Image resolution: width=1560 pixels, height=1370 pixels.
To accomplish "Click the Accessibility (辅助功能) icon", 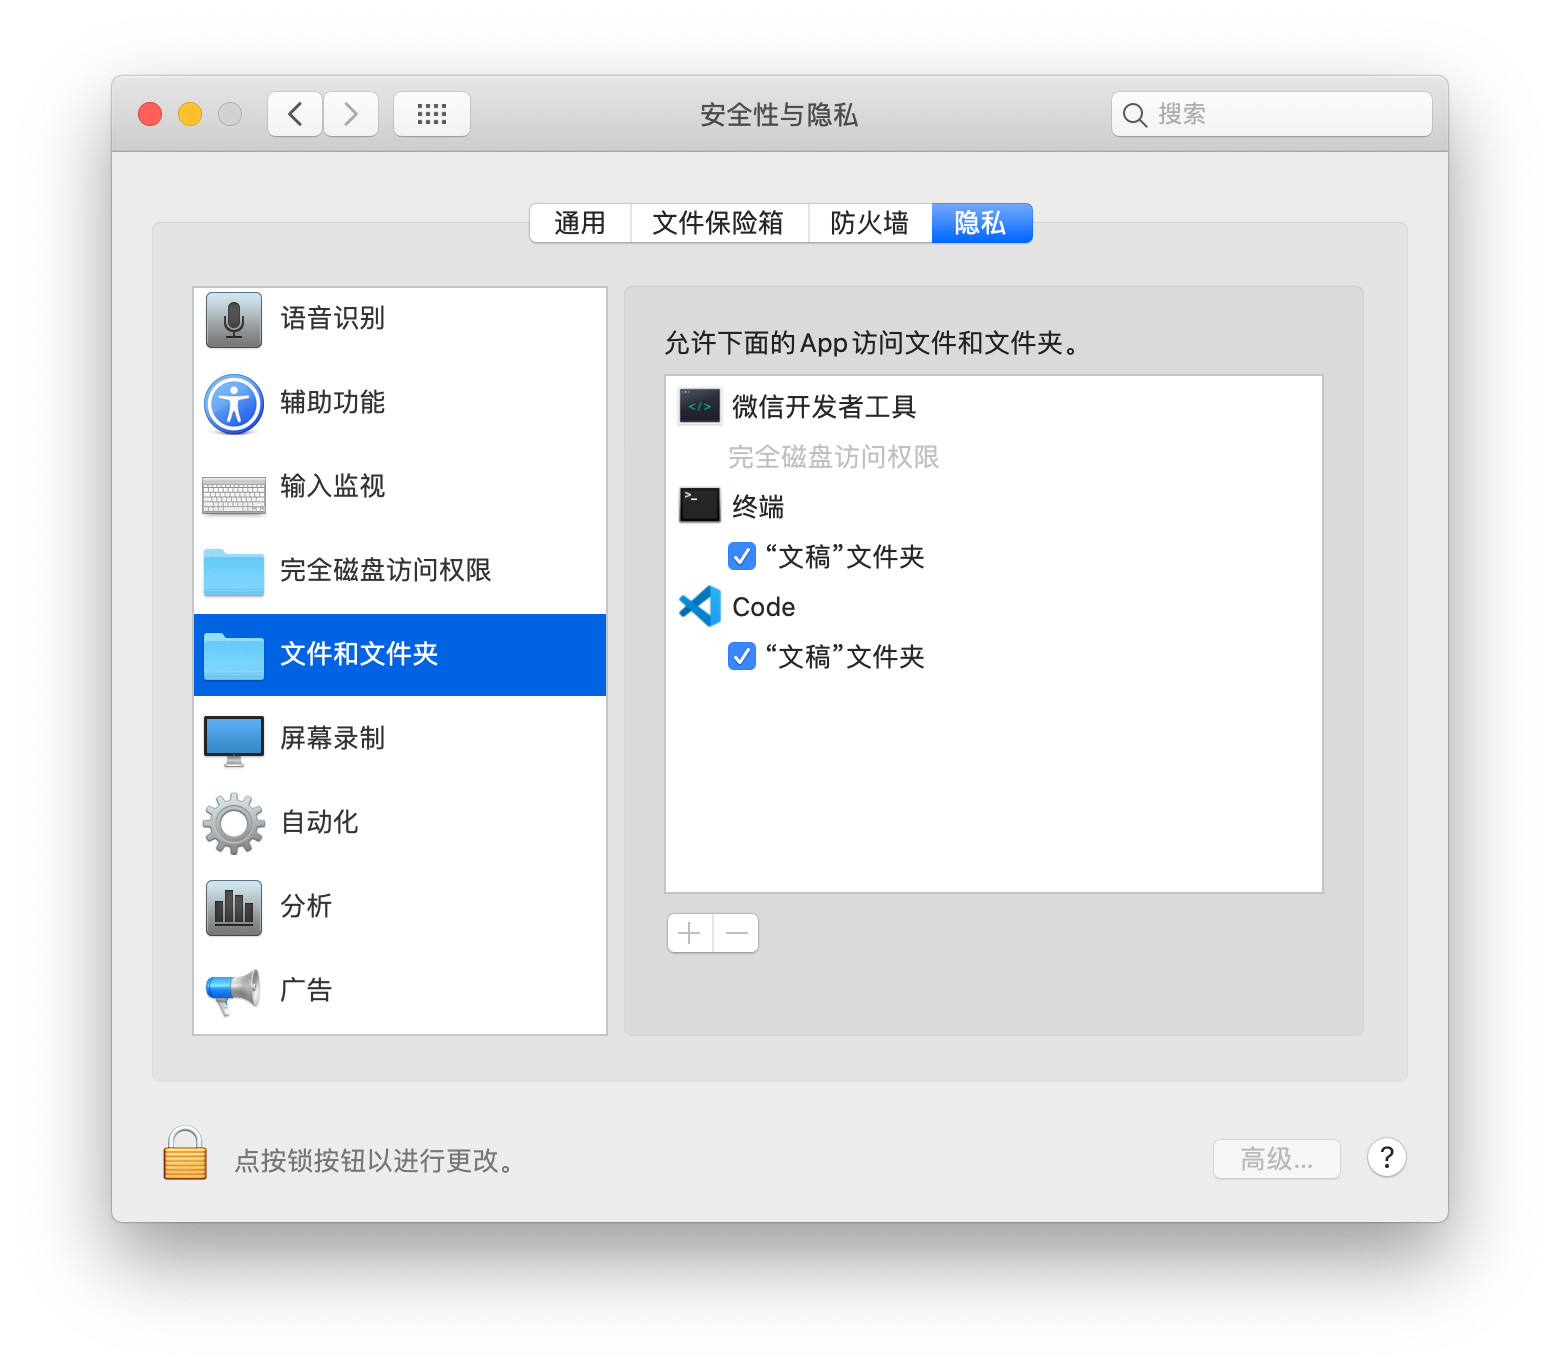I will (234, 404).
